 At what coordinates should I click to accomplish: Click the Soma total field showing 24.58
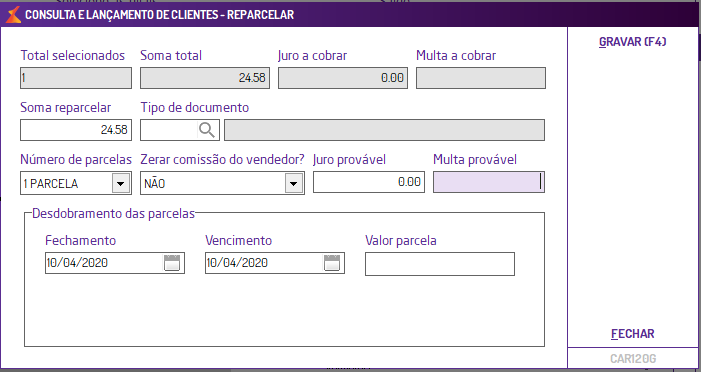click(205, 78)
